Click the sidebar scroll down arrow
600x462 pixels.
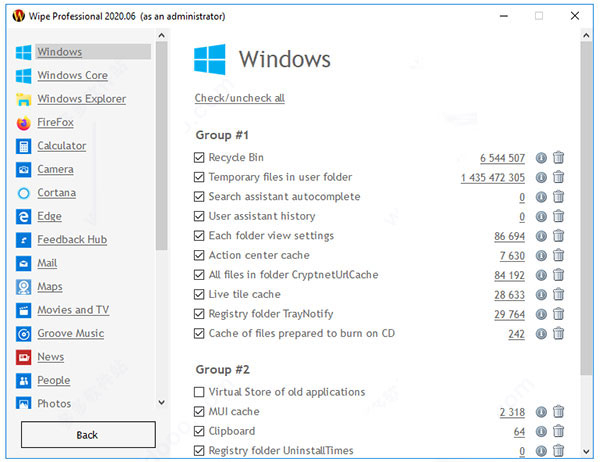(162, 402)
